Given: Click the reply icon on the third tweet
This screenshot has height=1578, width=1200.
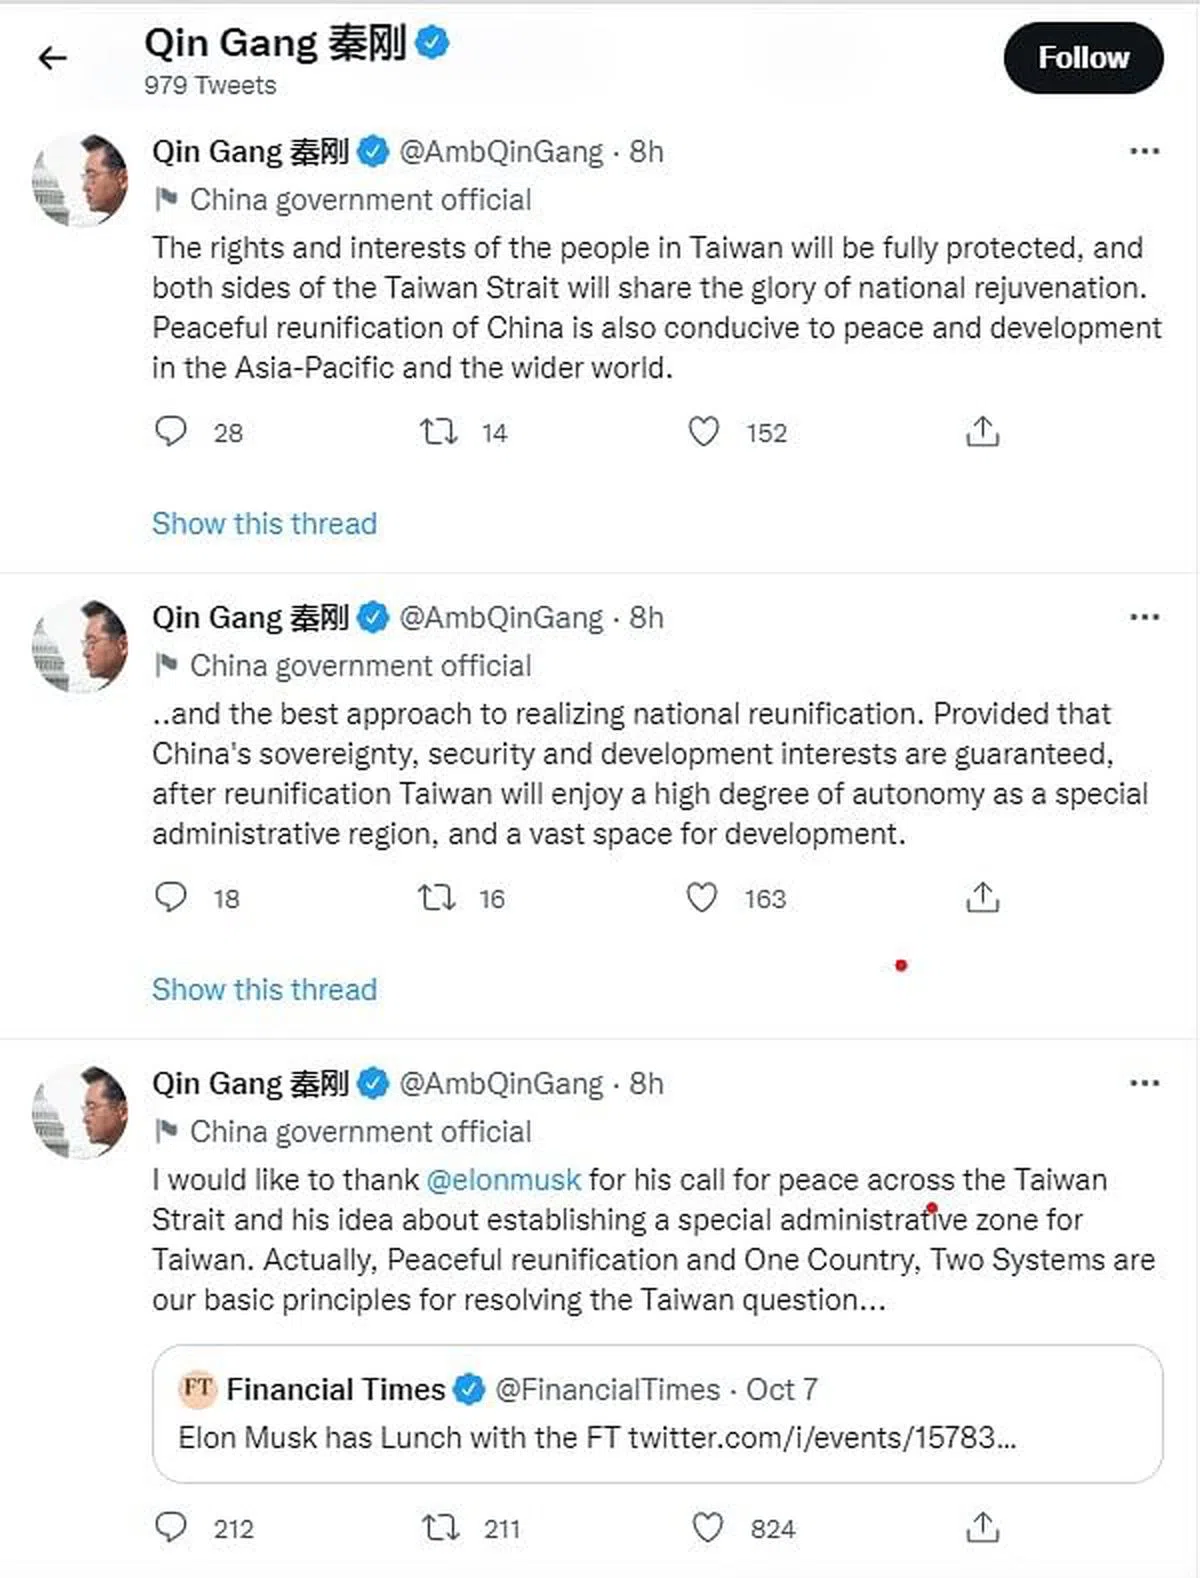Looking at the screenshot, I should click(172, 1528).
